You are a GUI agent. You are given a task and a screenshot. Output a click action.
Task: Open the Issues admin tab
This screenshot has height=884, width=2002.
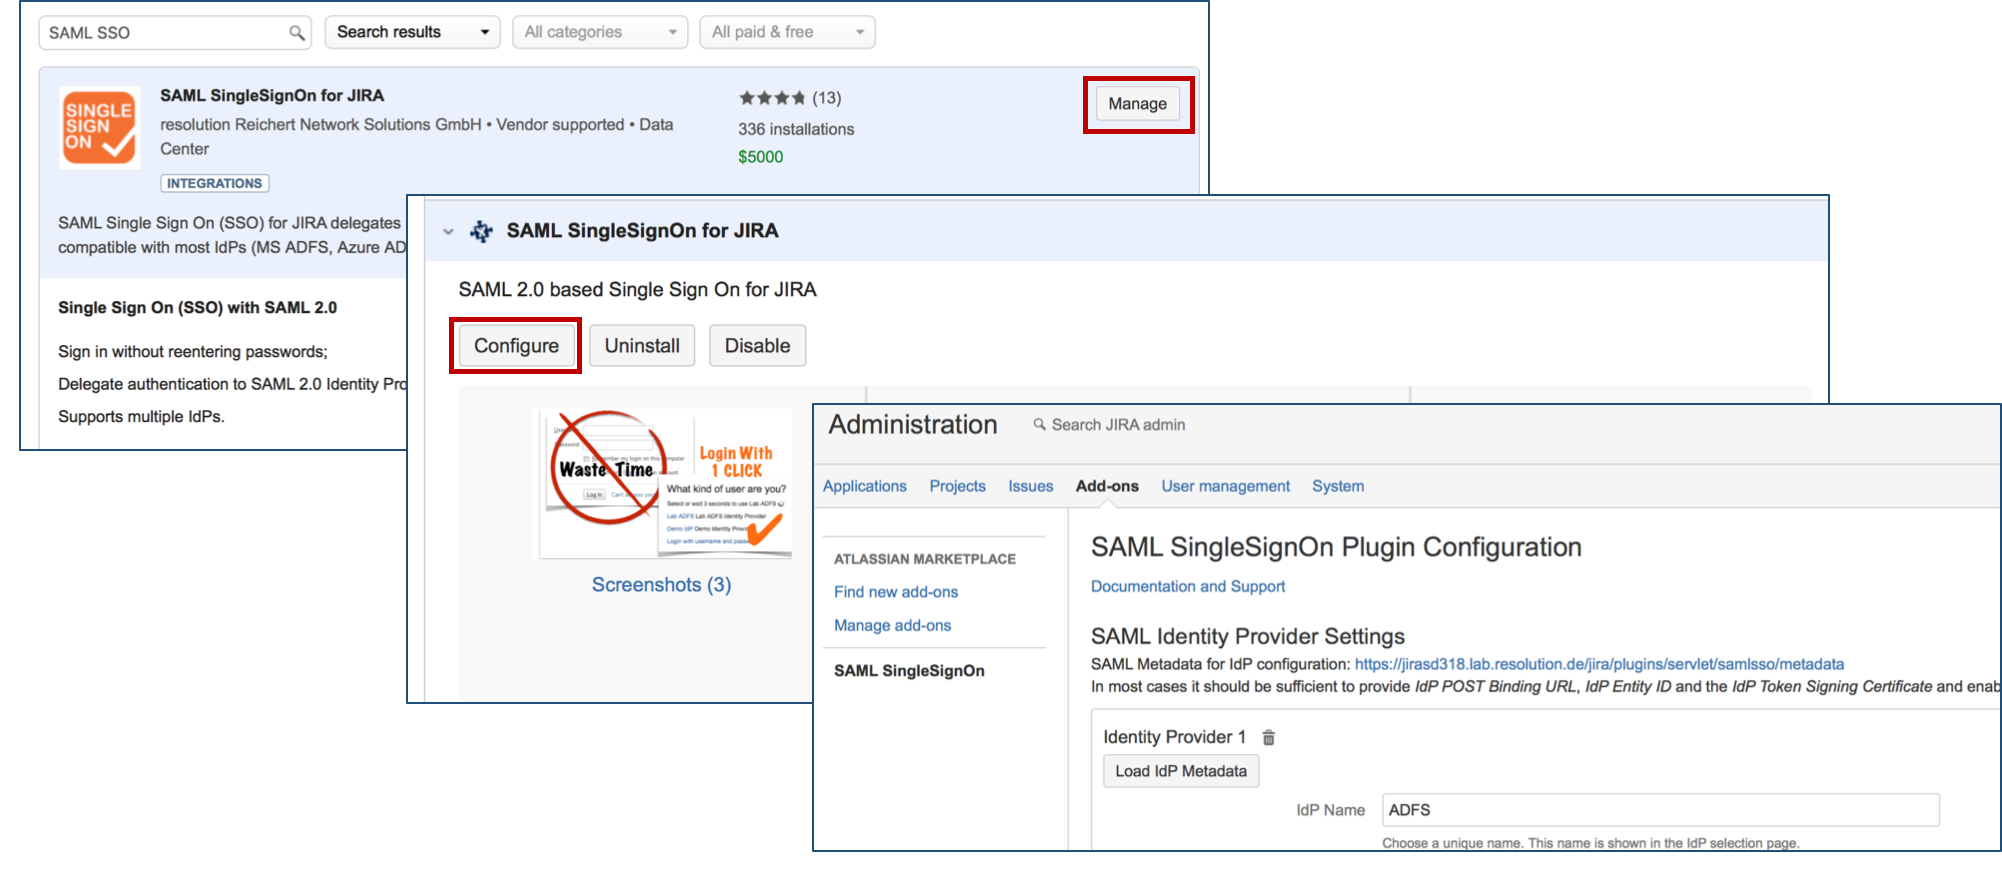pos(1030,486)
